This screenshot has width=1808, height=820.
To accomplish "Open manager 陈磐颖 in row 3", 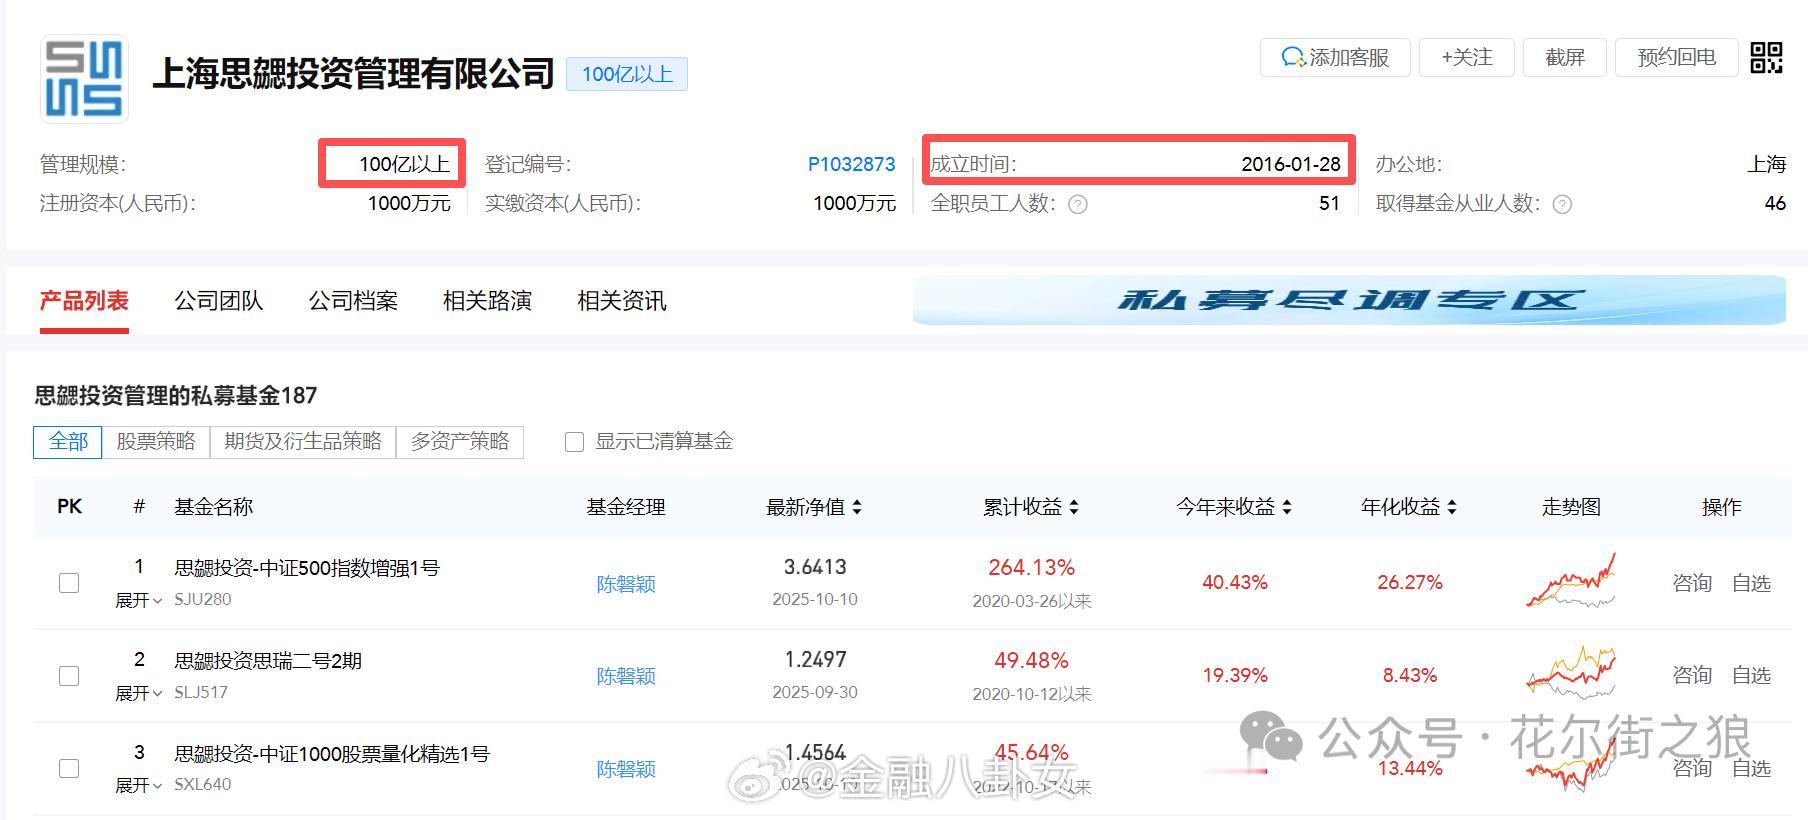I will [x=626, y=769].
